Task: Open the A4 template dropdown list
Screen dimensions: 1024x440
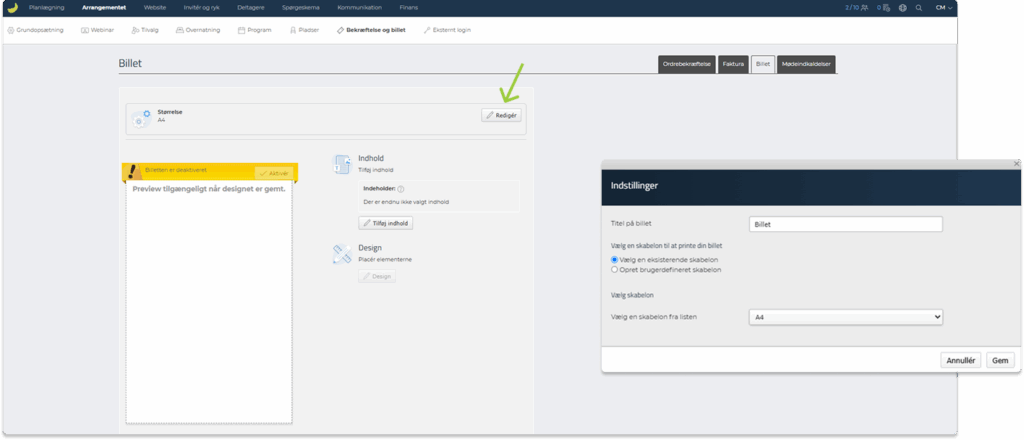Action: (x=845, y=317)
